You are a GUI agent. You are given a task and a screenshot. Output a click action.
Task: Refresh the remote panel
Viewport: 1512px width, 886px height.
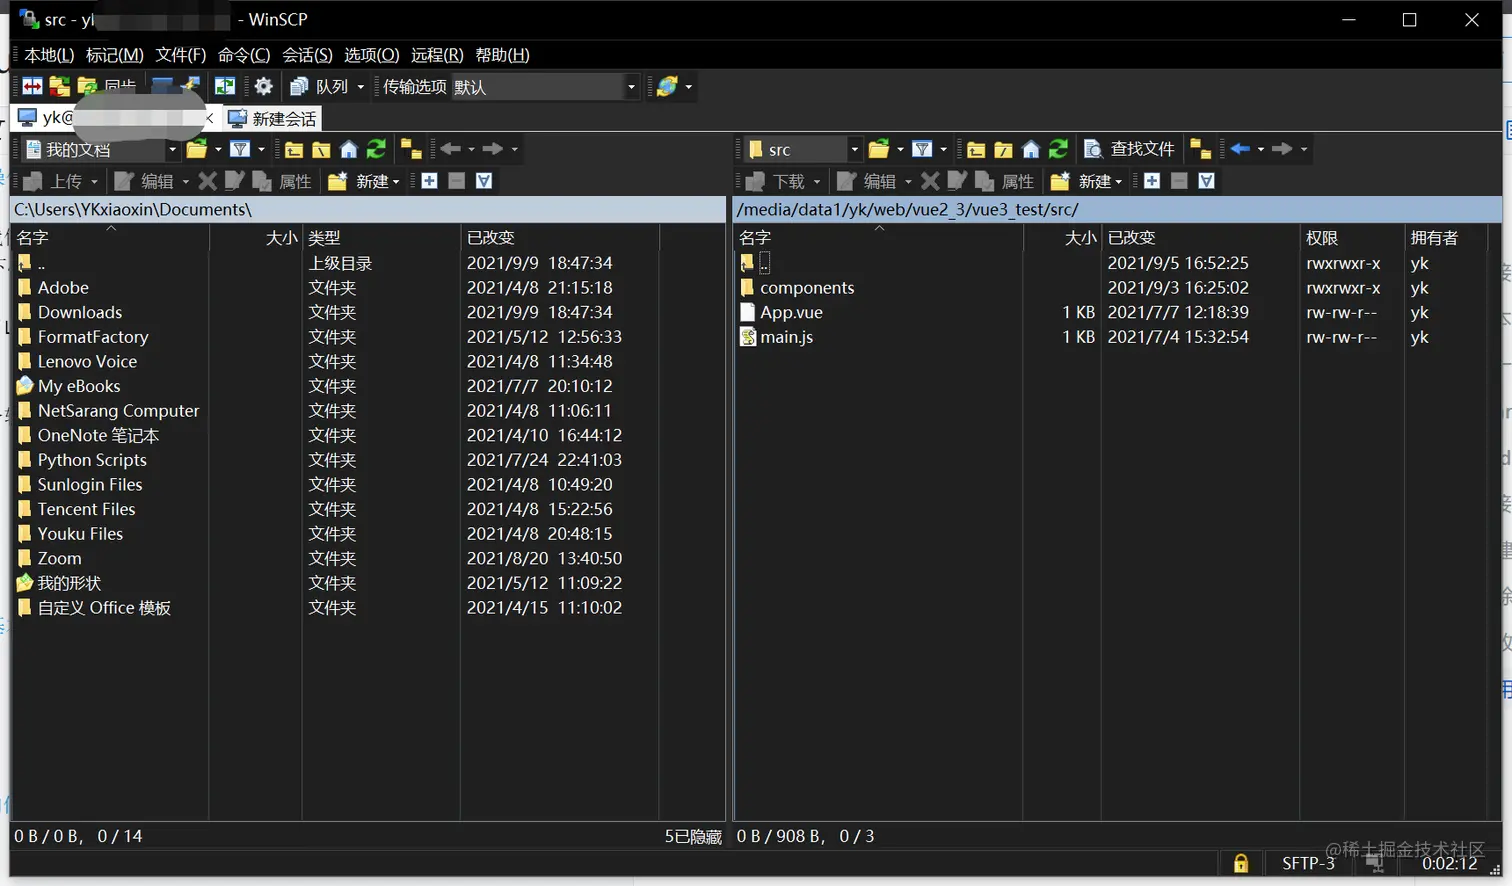(x=1058, y=149)
